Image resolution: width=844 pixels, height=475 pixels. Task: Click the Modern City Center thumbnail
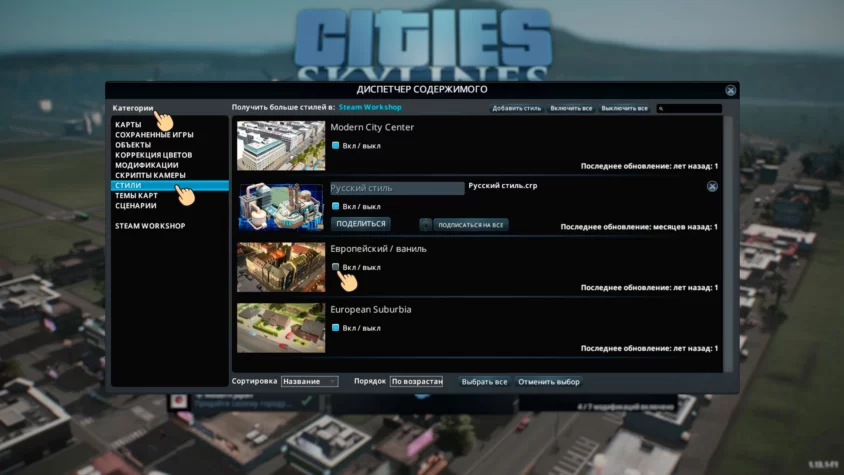pos(281,145)
